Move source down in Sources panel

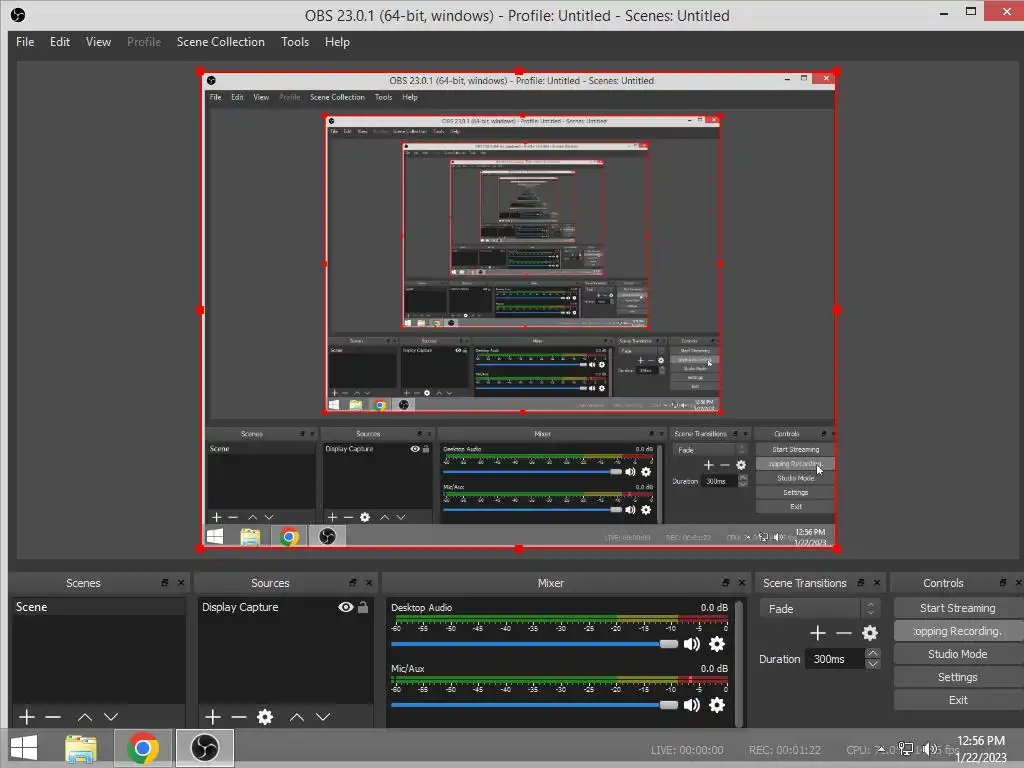pyautogui.click(x=323, y=717)
